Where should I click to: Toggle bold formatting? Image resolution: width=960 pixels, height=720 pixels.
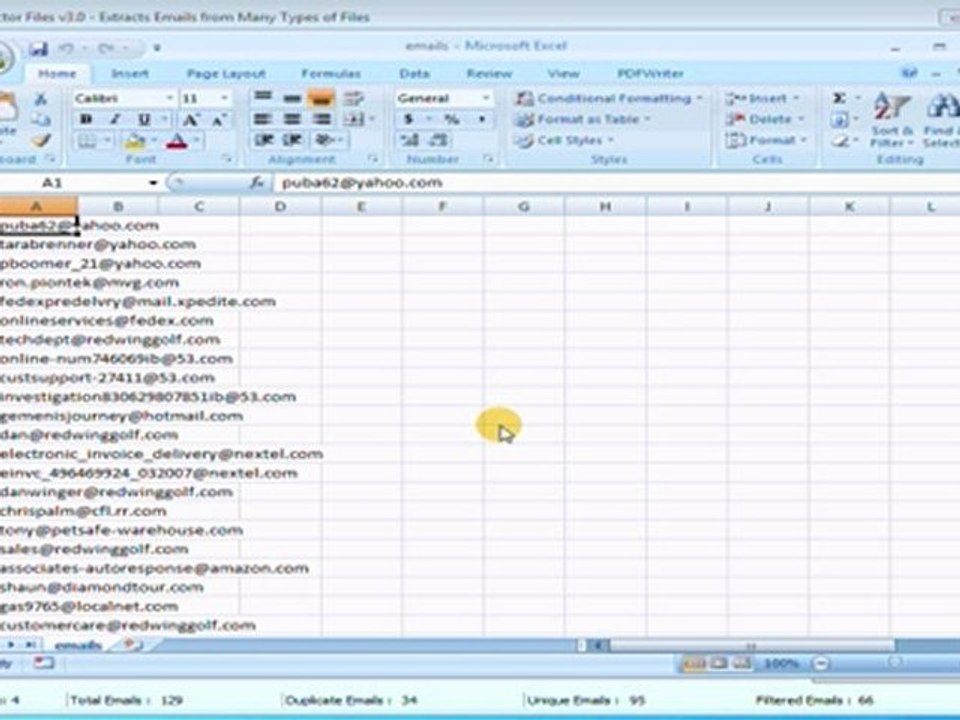pos(86,119)
